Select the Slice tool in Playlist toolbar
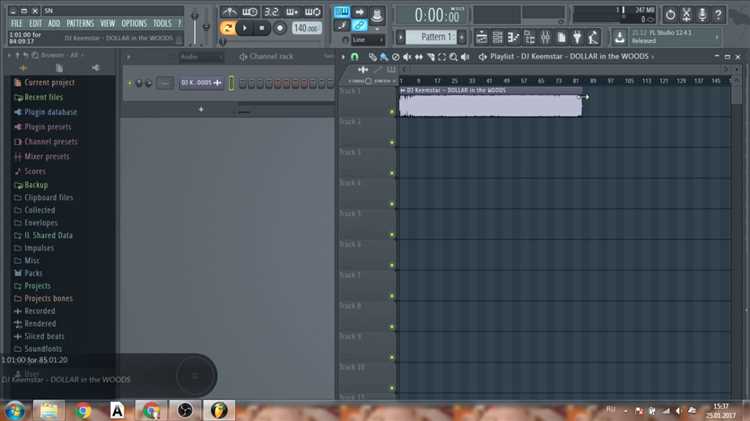Screen dimensions: 750x421 point(430,57)
